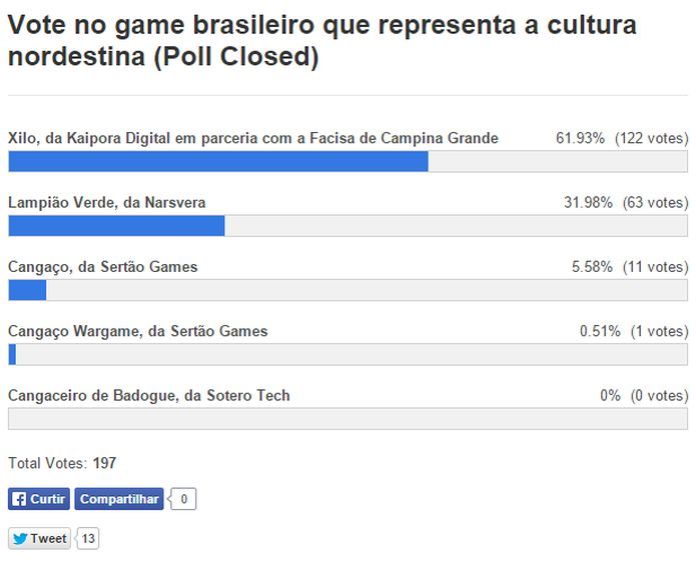Image resolution: width=696 pixels, height=562 pixels.
Task: Click the Lampião Verde result bar
Action: [x=347, y=225]
